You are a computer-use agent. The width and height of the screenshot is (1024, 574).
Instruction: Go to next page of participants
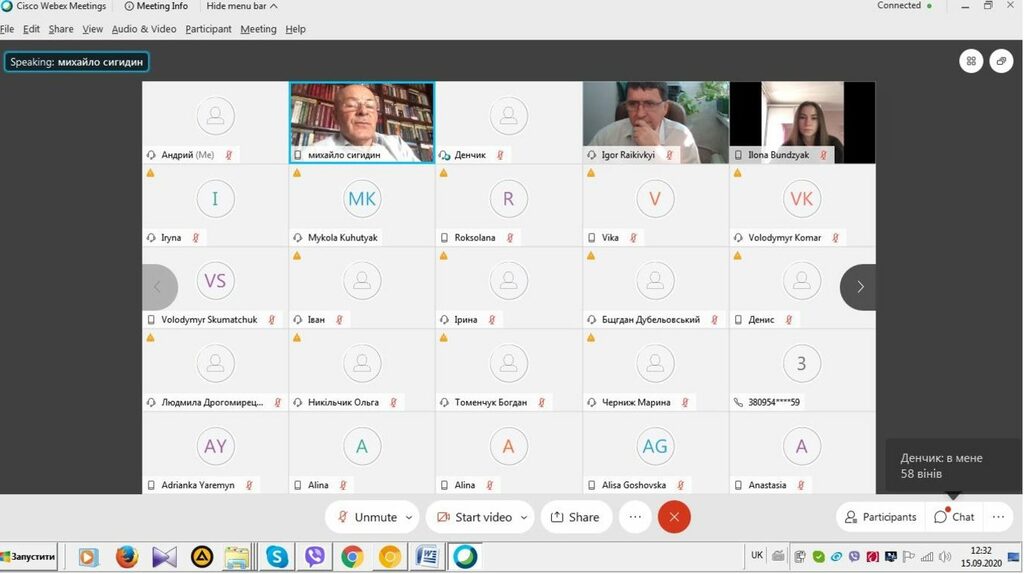point(859,287)
